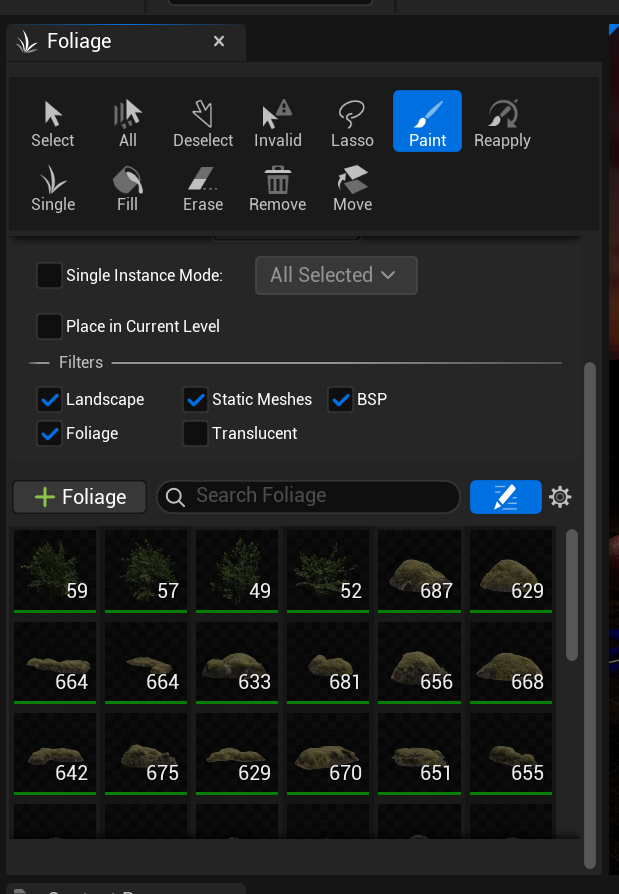Click the Remove trash can tool
The height and width of the screenshot is (894, 619).
pos(277,187)
